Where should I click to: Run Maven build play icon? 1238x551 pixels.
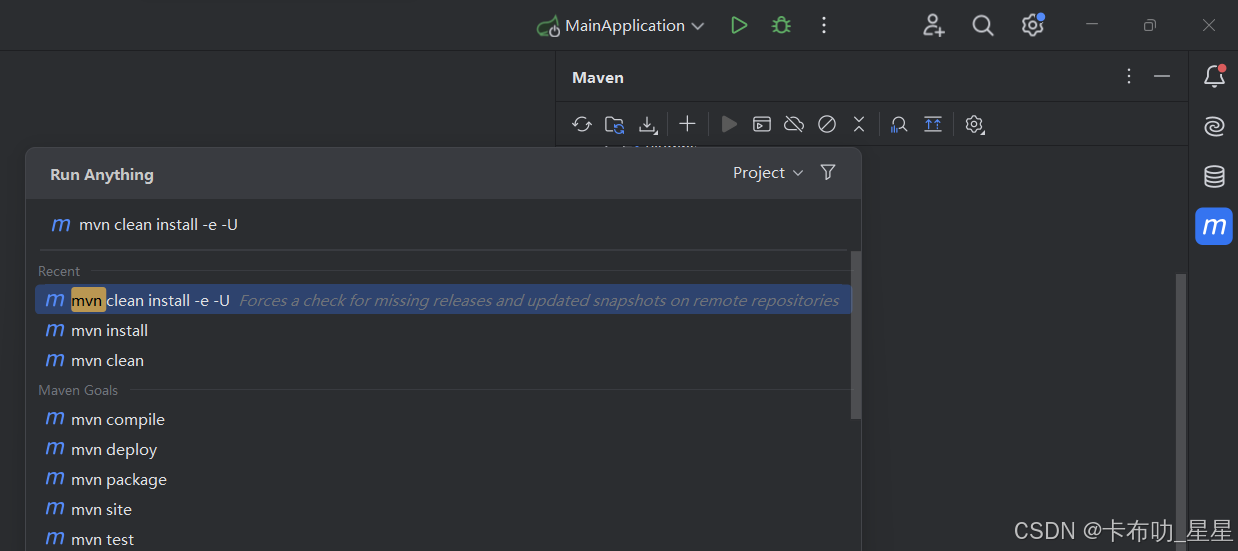[x=729, y=124]
